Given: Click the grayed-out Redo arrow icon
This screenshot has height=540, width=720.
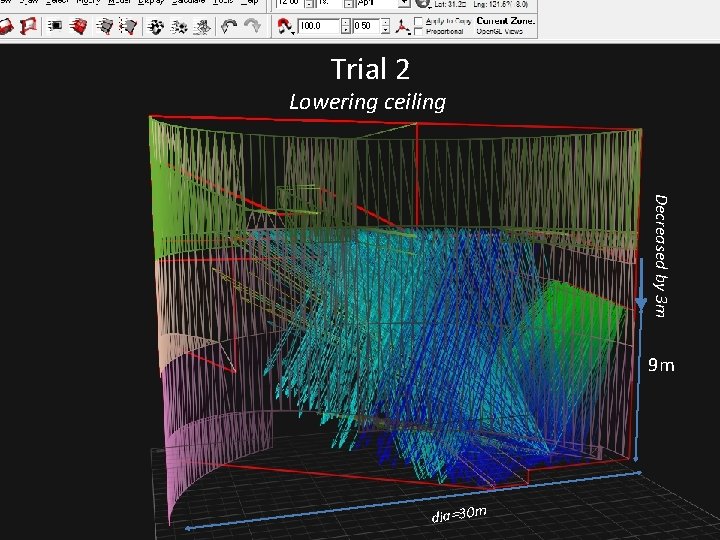Looking at the screenshot, I should click(252, 26).
